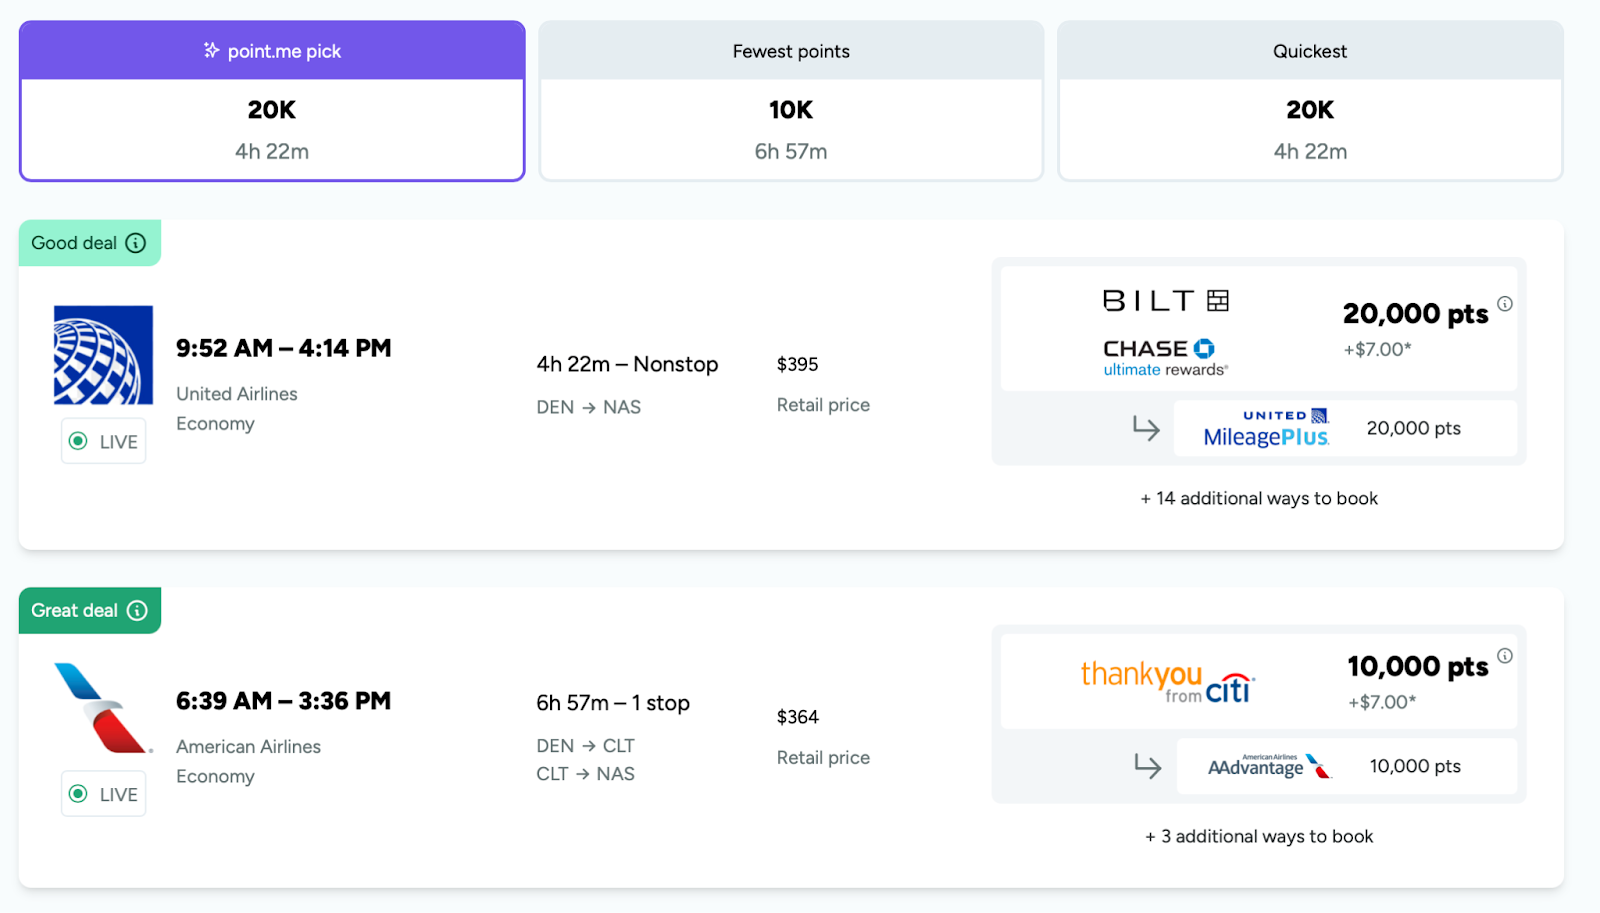Click the ThankYou from Citi logo
The image size is (1600, 913).
1162,680
